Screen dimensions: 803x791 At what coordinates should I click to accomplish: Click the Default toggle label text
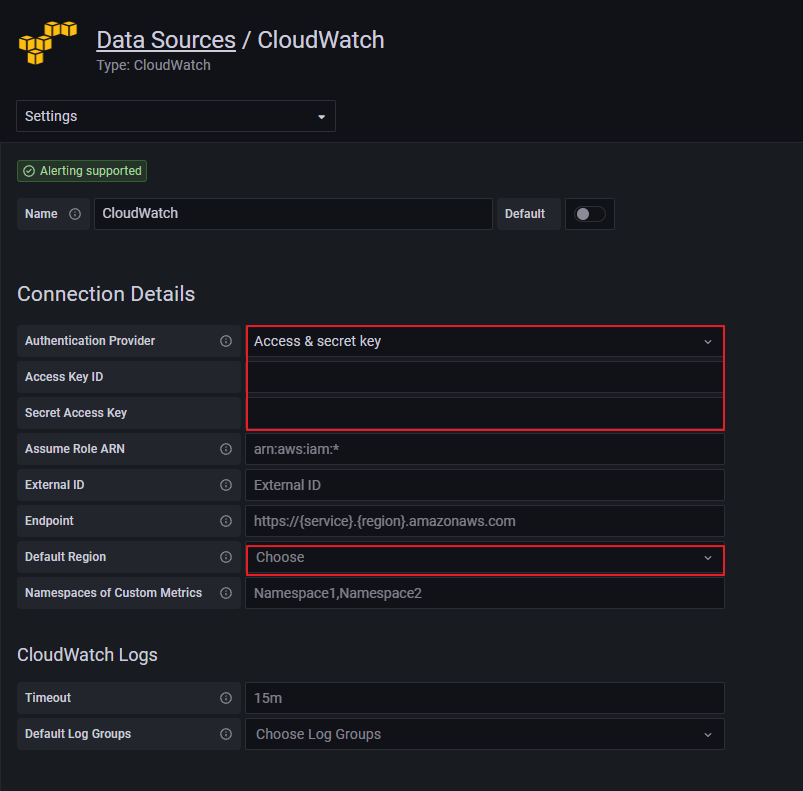524,214
